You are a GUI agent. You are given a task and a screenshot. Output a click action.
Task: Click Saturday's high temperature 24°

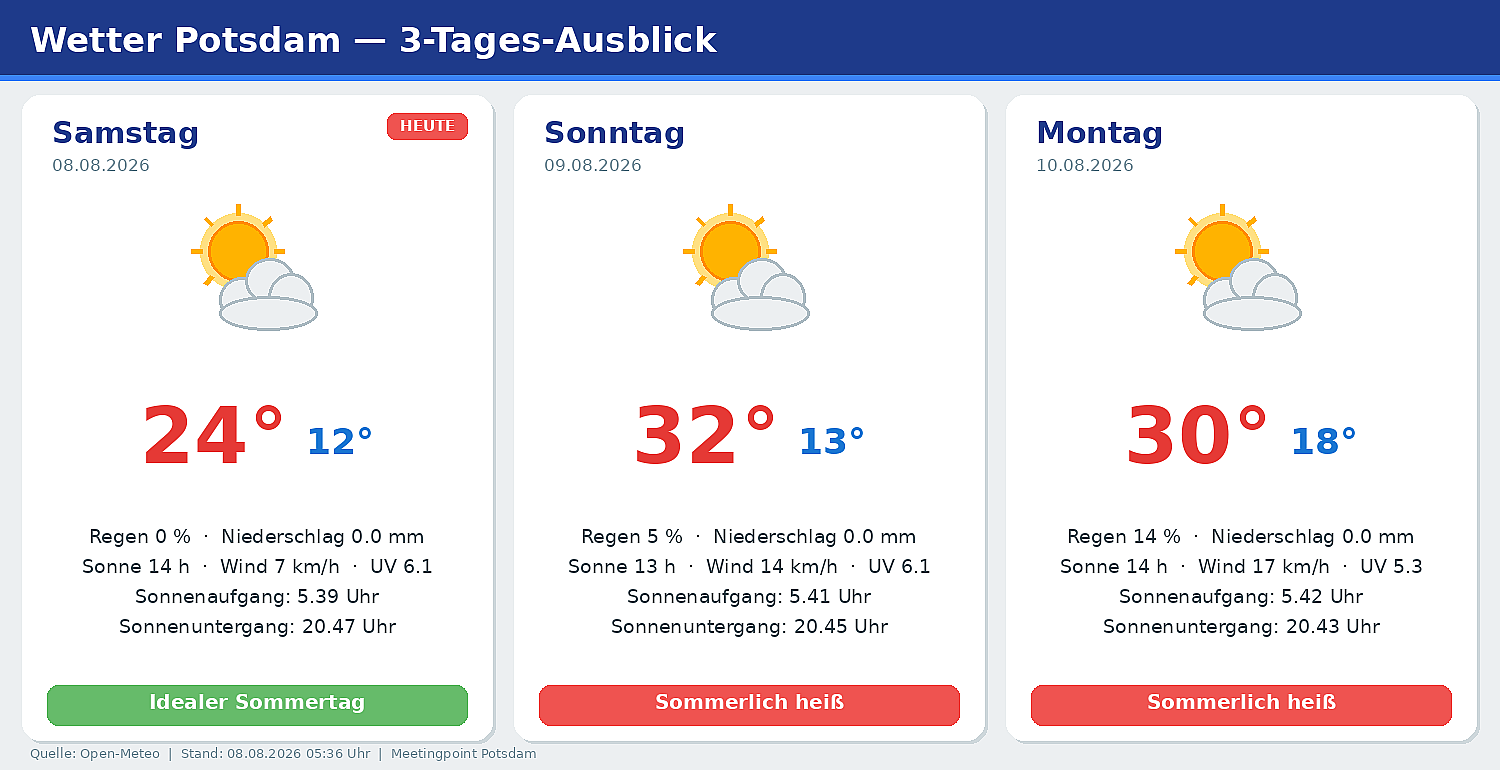tap(213, 436)
